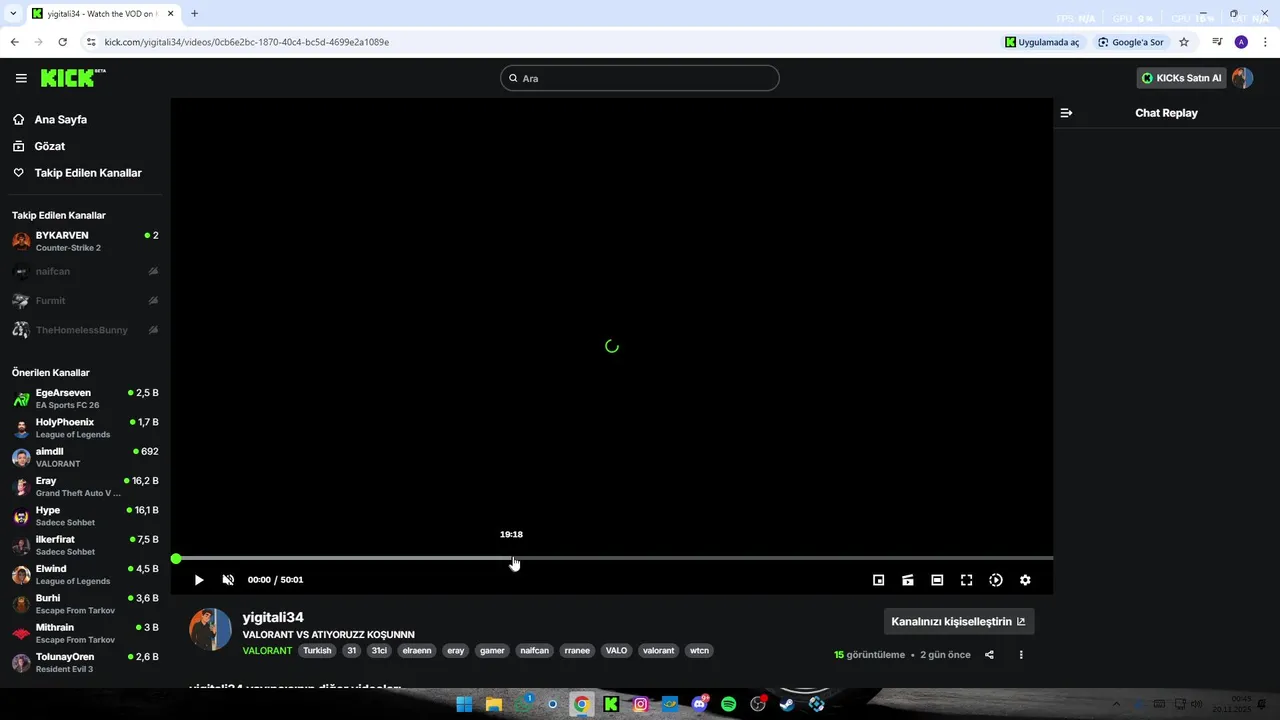Viewport: 1280px width, 720px height.
Task: Open Instagram from the taskbar
Action: click(x=640, y=704)
